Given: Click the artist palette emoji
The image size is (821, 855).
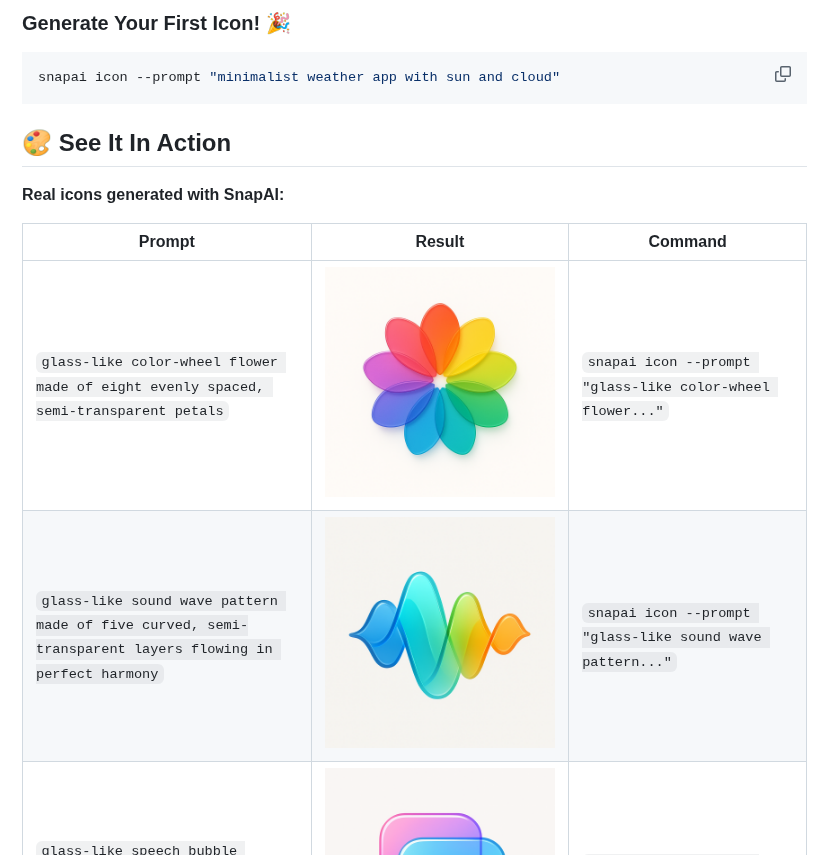Looking at the screenshot, I should pyautogui.click(x=37, y=143).
